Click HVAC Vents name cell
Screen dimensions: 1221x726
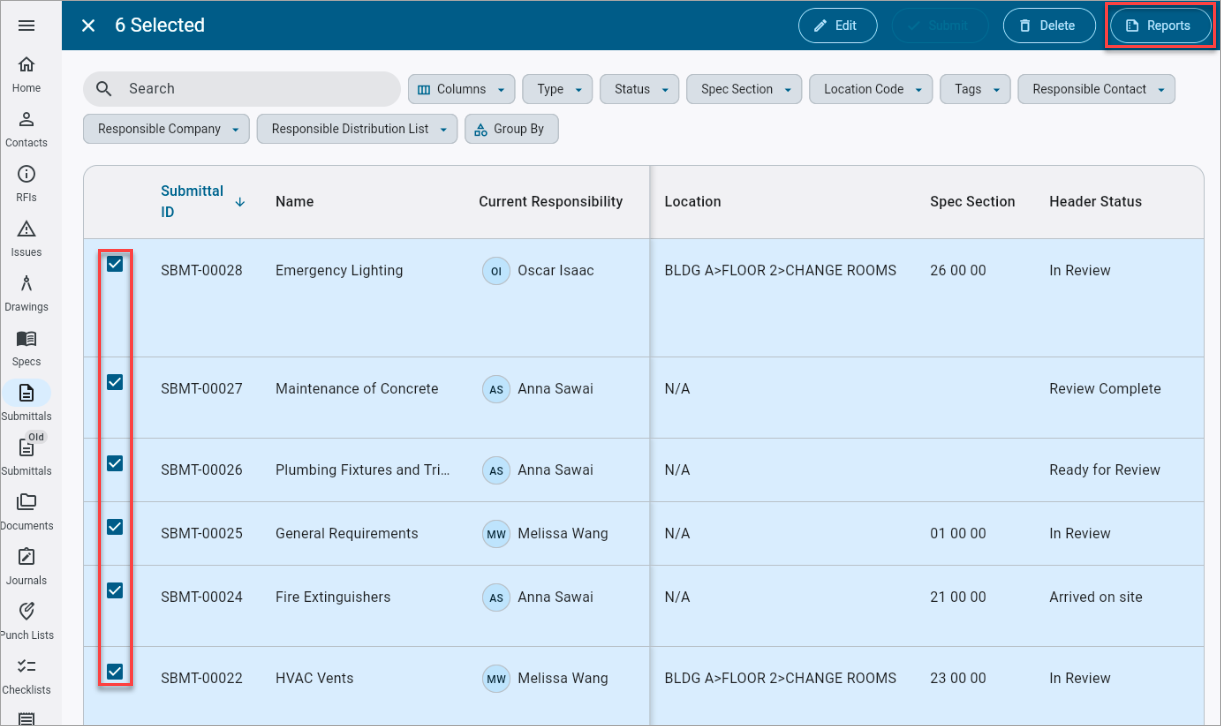(315, 679)
